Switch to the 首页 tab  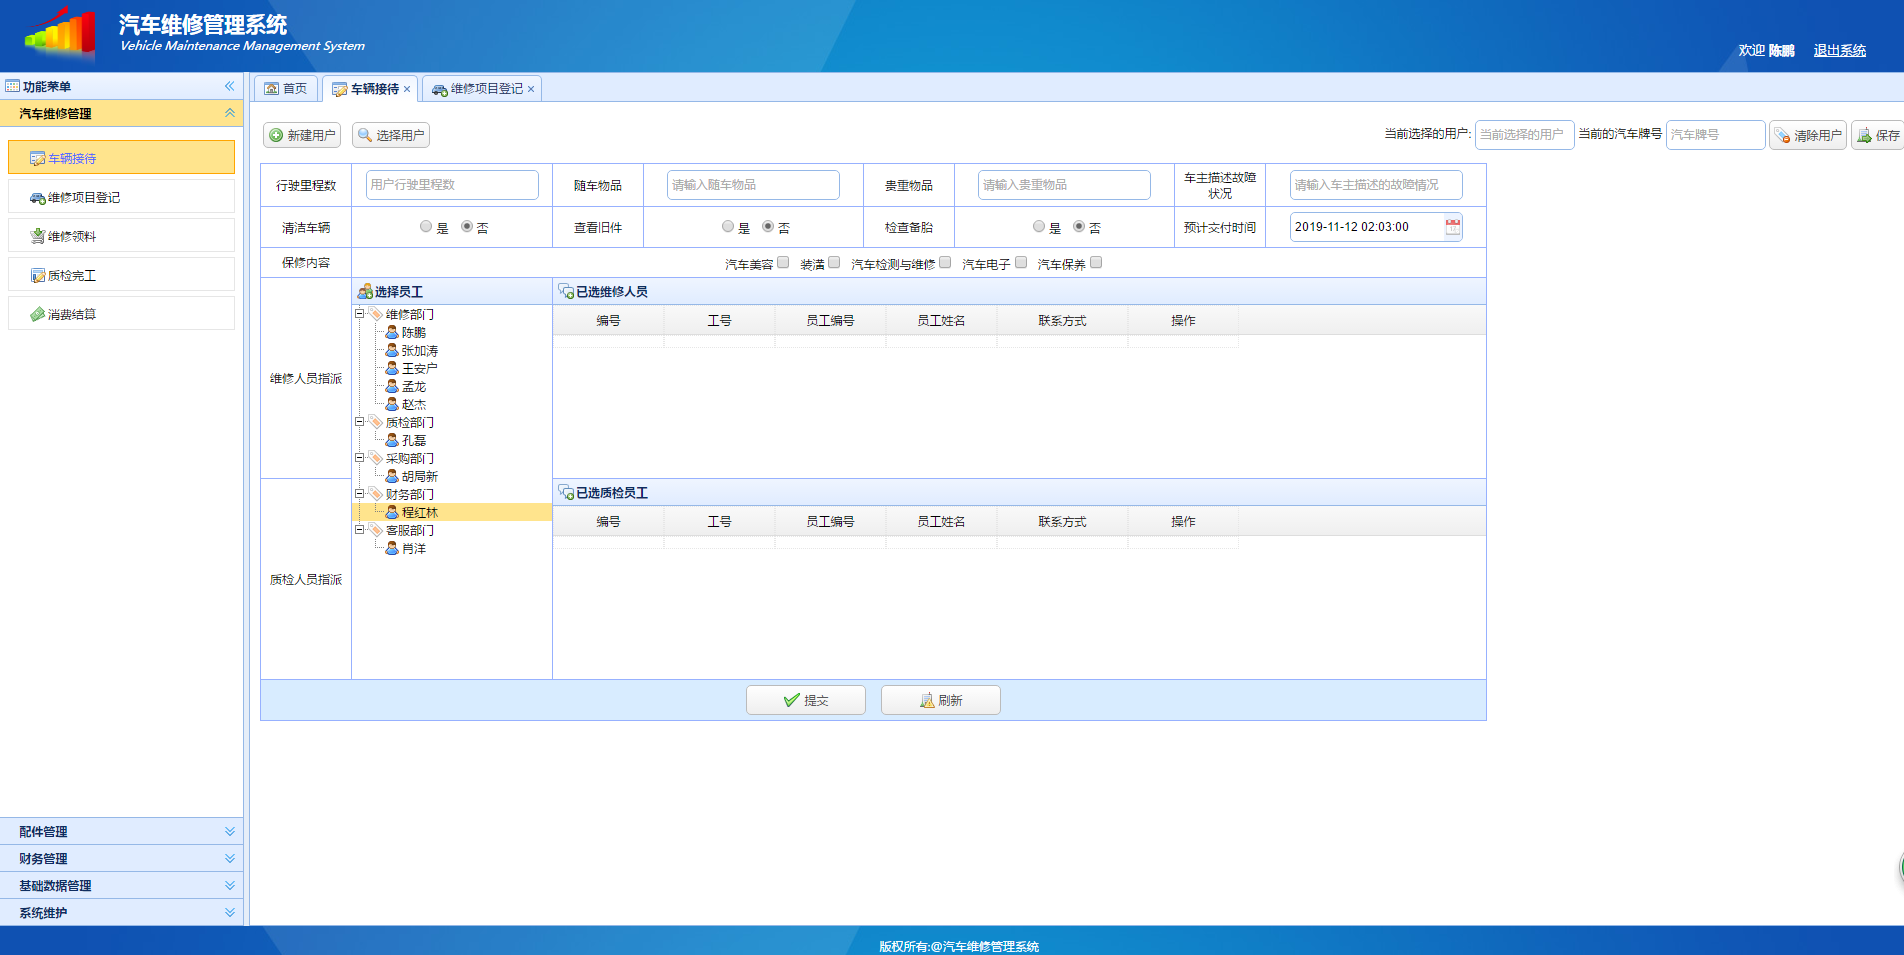286,89
